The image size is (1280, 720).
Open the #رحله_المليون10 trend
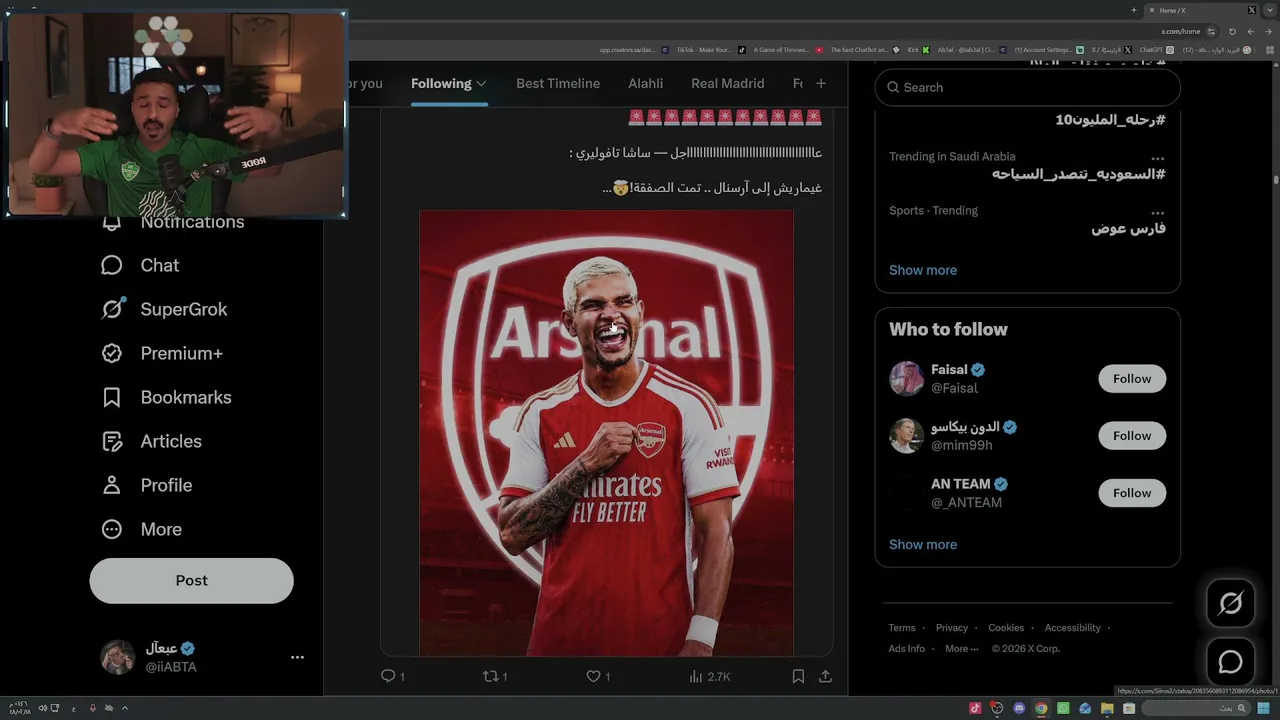coord(1110,120)
